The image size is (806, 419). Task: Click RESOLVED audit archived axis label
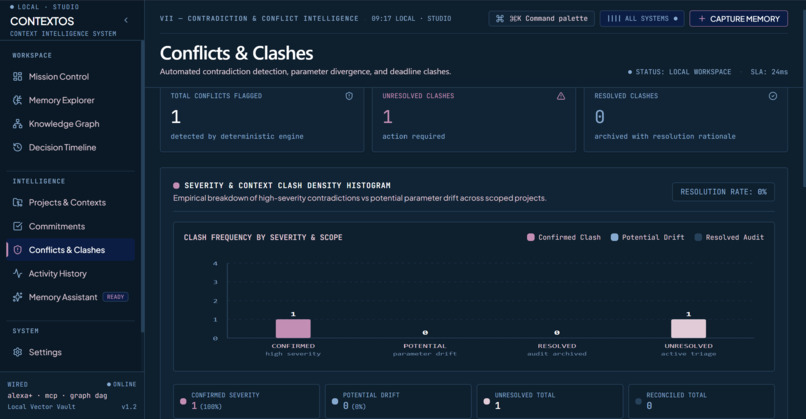click(x=557, y=350)
